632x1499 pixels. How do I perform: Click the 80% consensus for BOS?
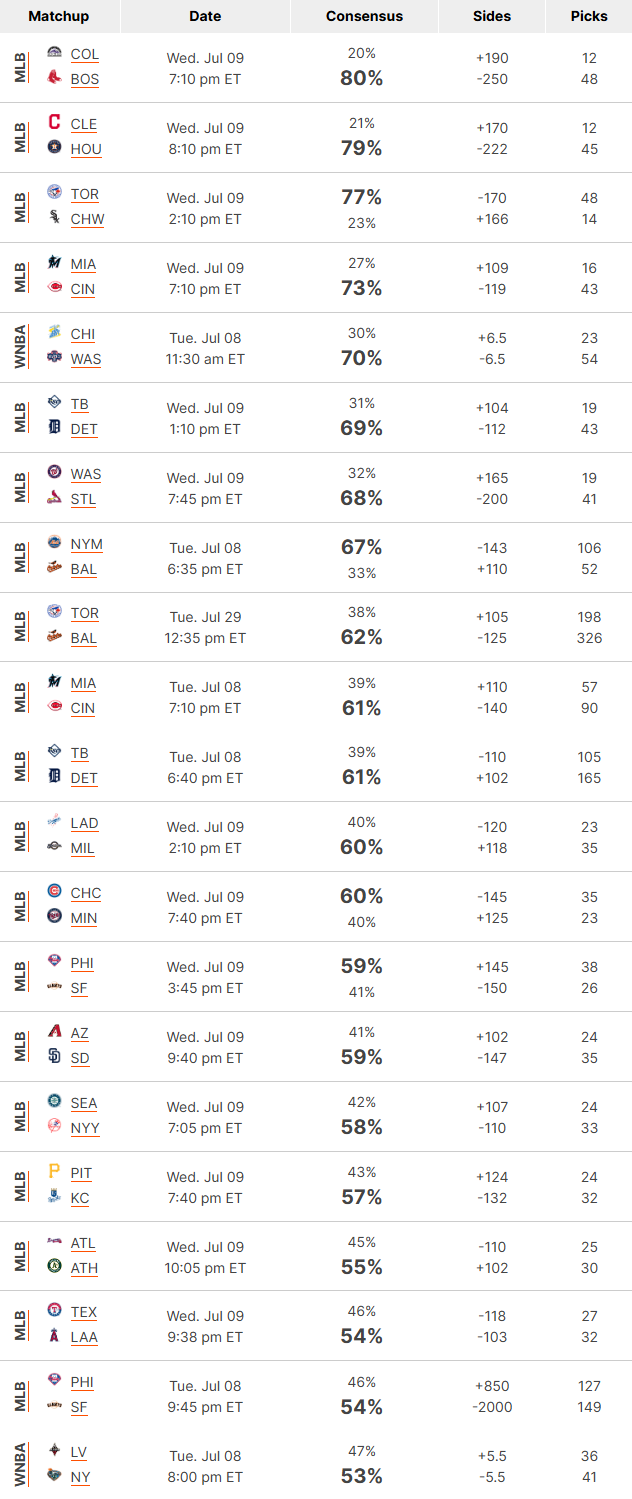[361, 78]
